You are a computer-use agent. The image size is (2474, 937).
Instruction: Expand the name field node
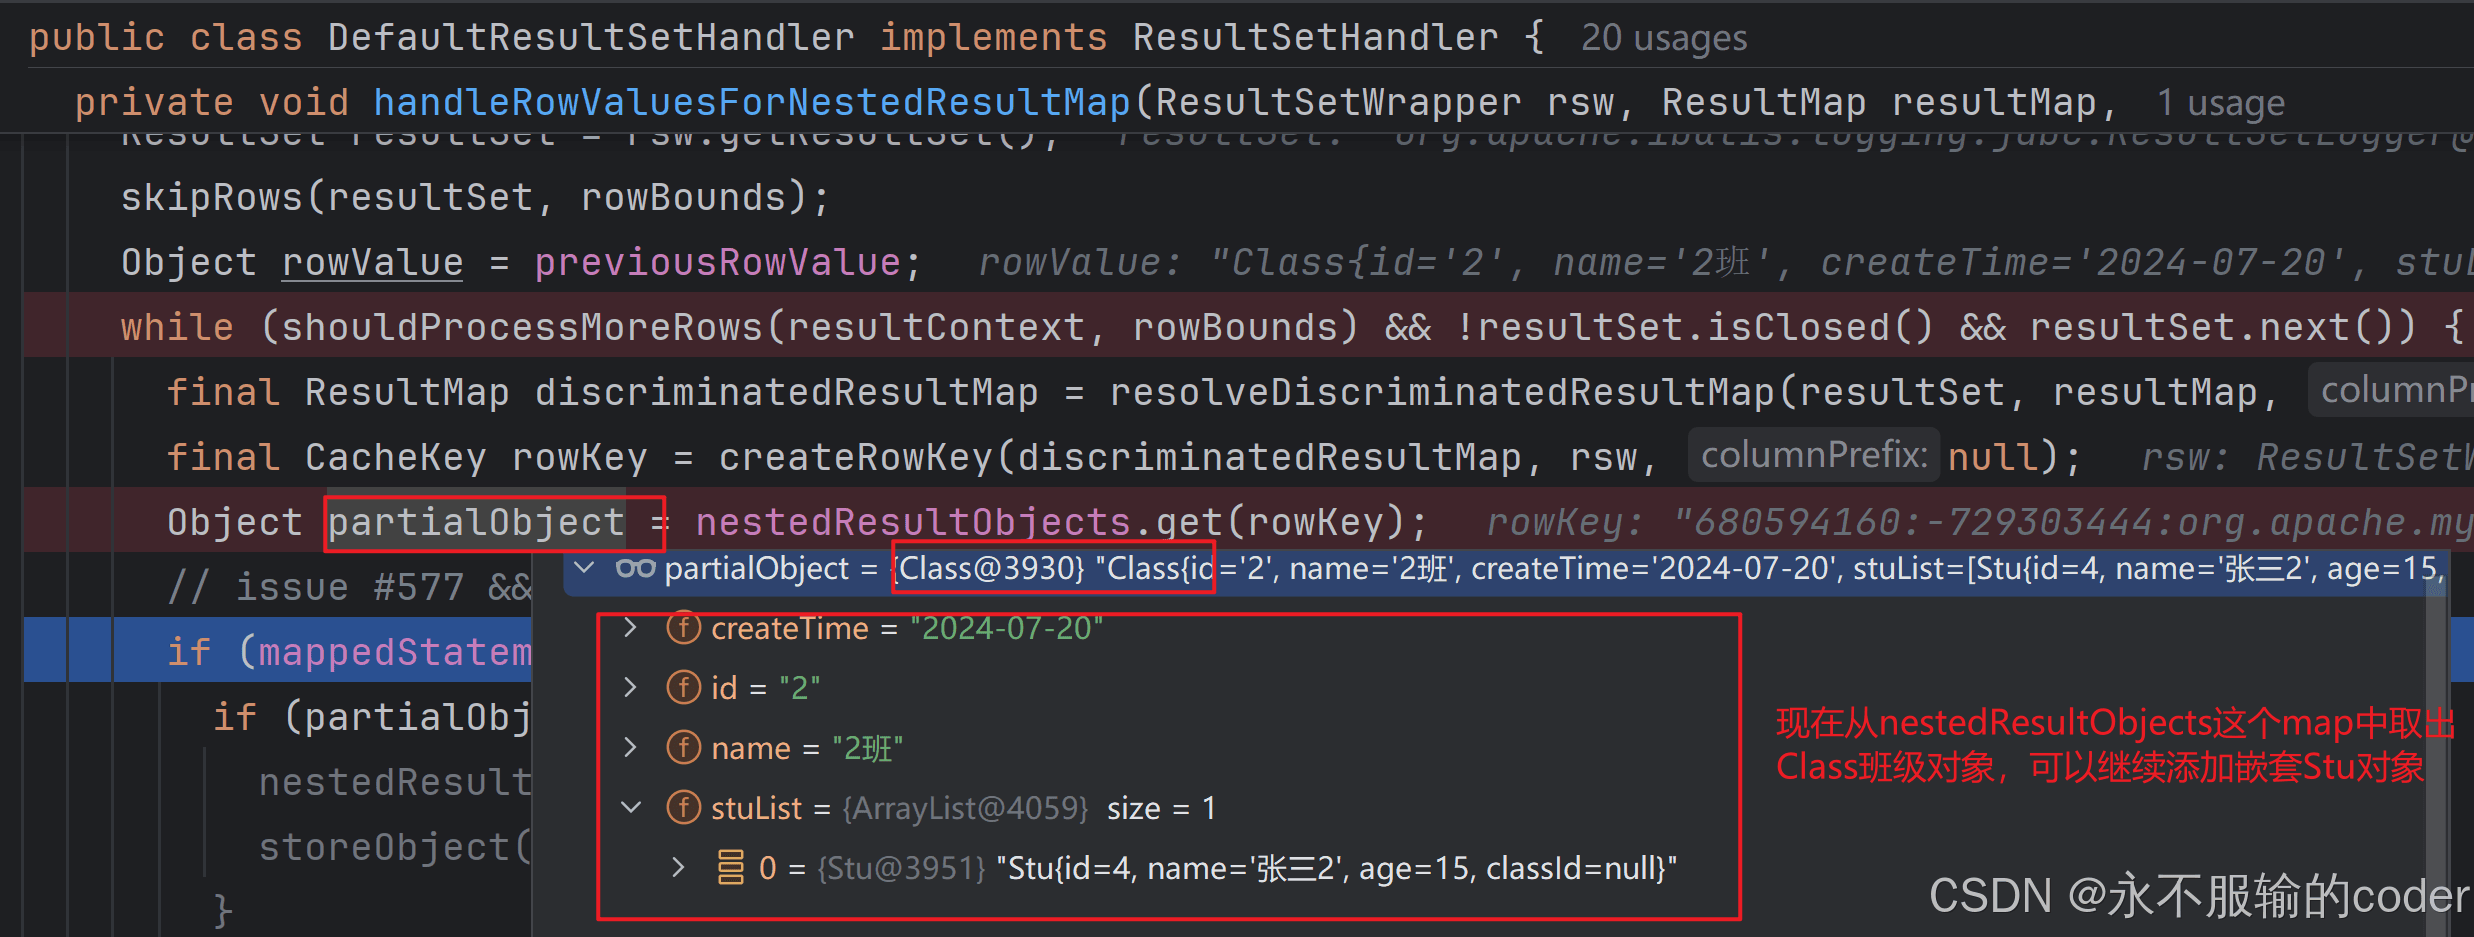[x=630, y=748]
